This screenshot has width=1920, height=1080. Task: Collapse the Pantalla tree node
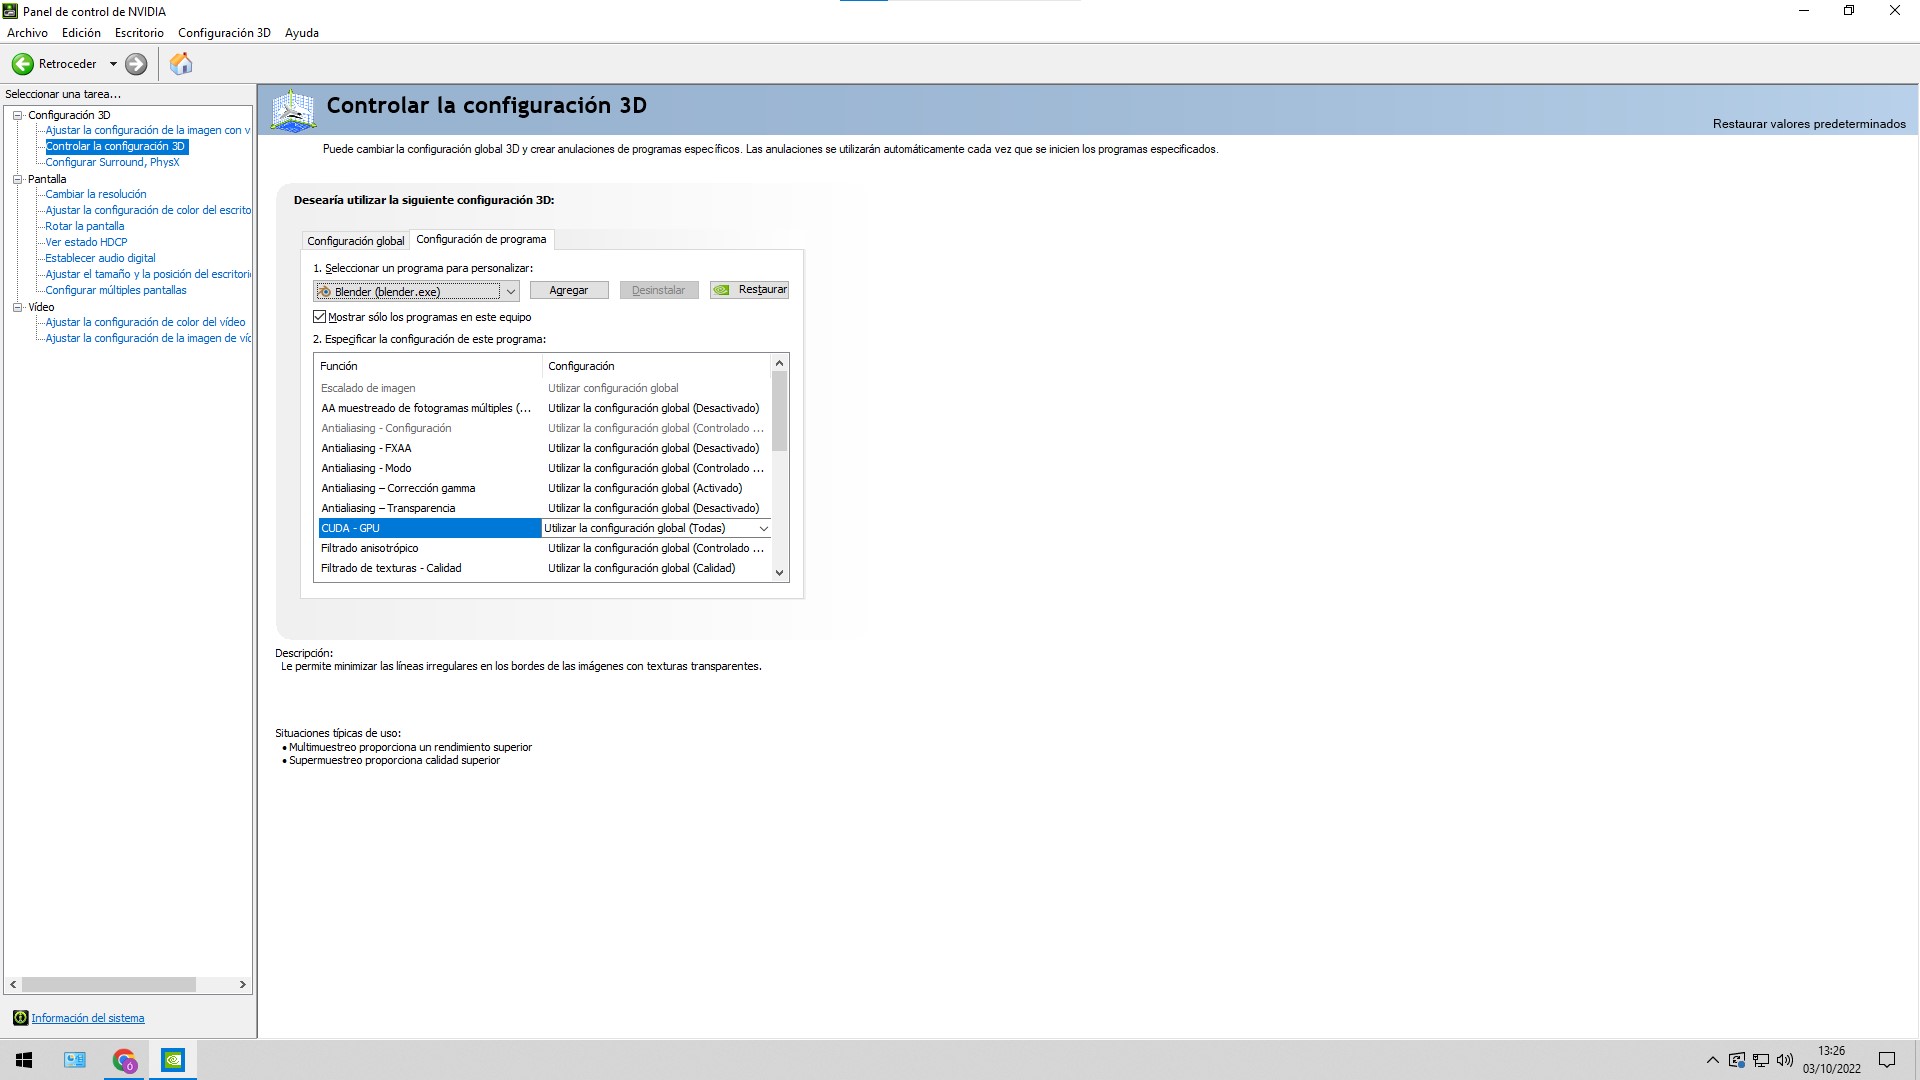click(x=17, y=179)
